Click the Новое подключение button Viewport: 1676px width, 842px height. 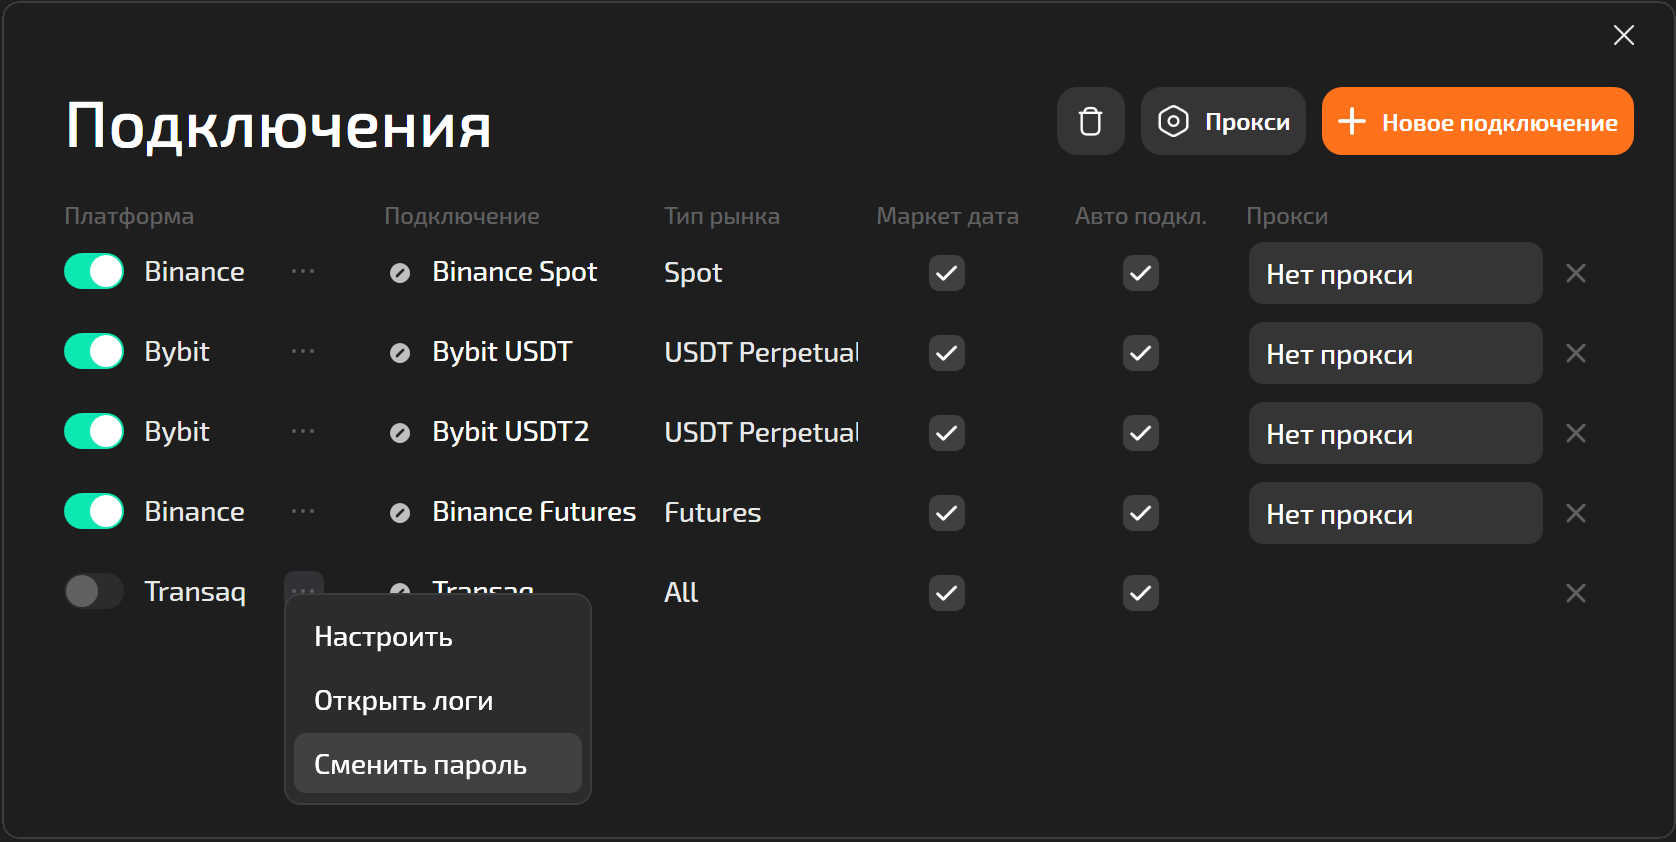click(1477, 121)
